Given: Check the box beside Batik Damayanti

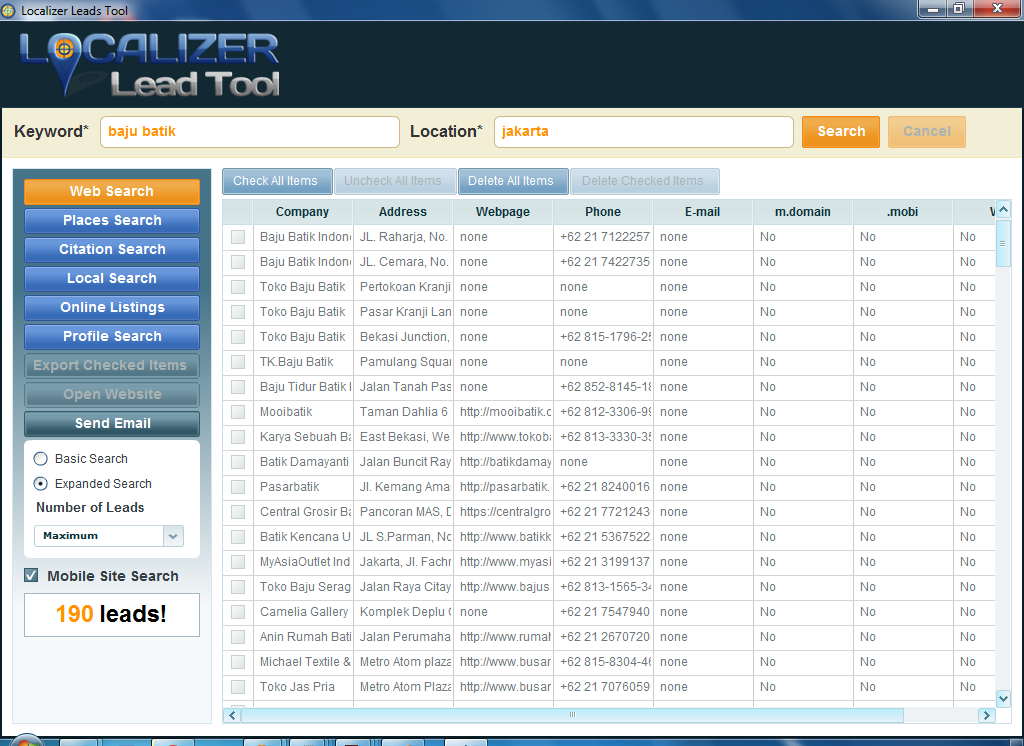Looking at the screenshot, I should click(x=238, y=462).
